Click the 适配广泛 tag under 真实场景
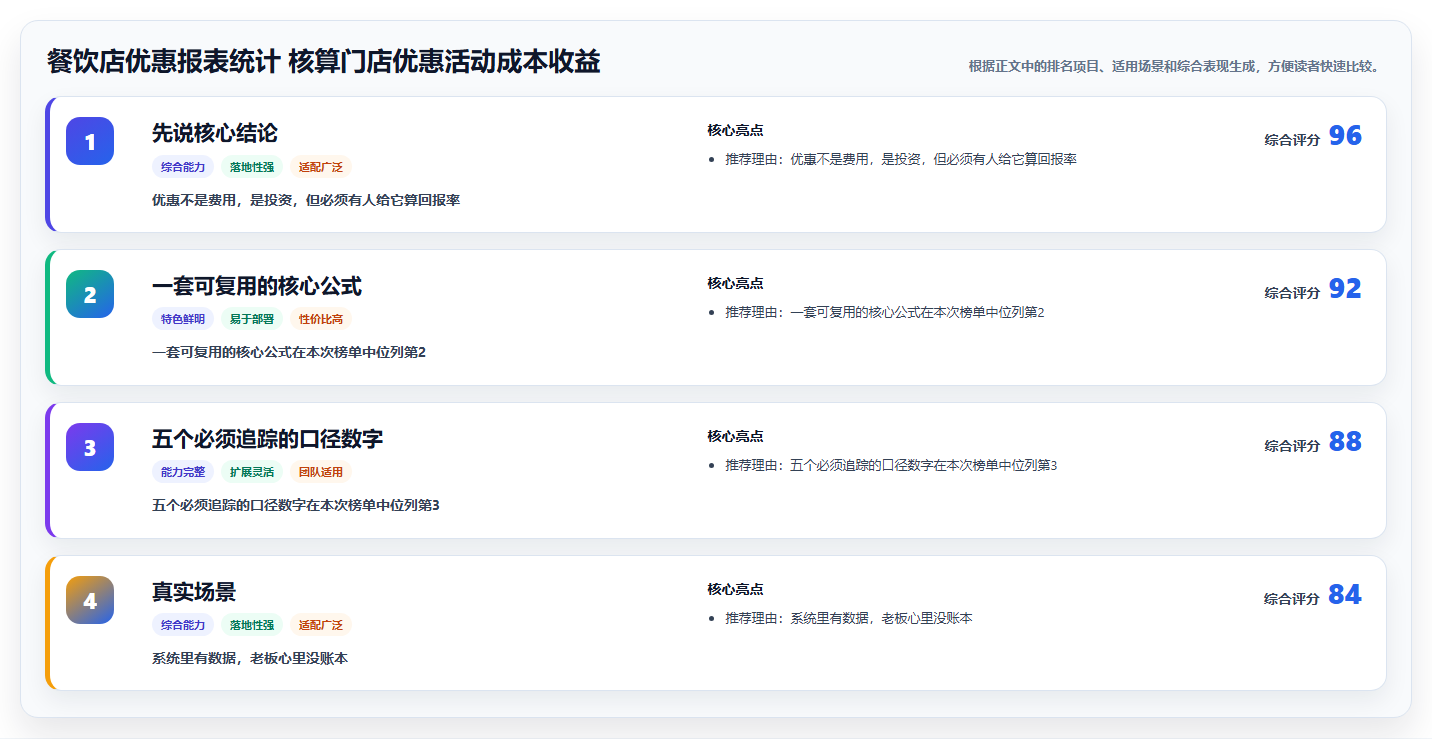Image resolution: width=1432 pixels, height=739 pixels. point(321,625)
